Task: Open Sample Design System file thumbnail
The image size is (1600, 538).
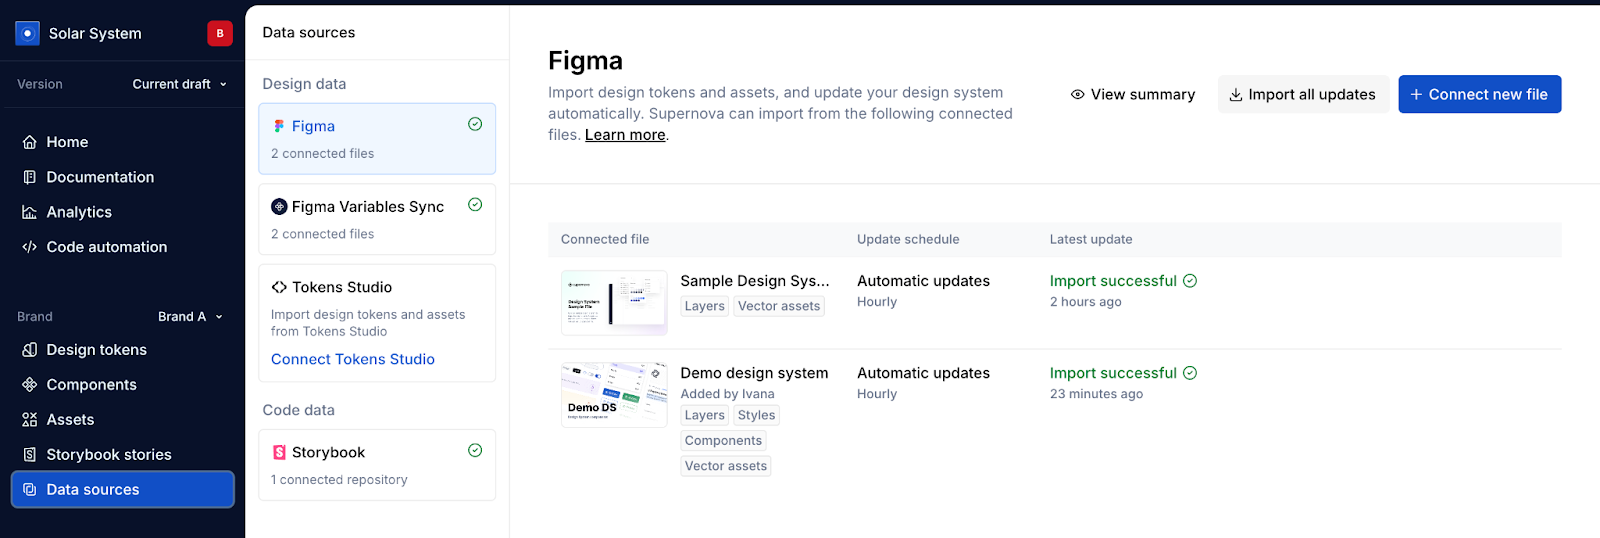Action: pos(614,303)
